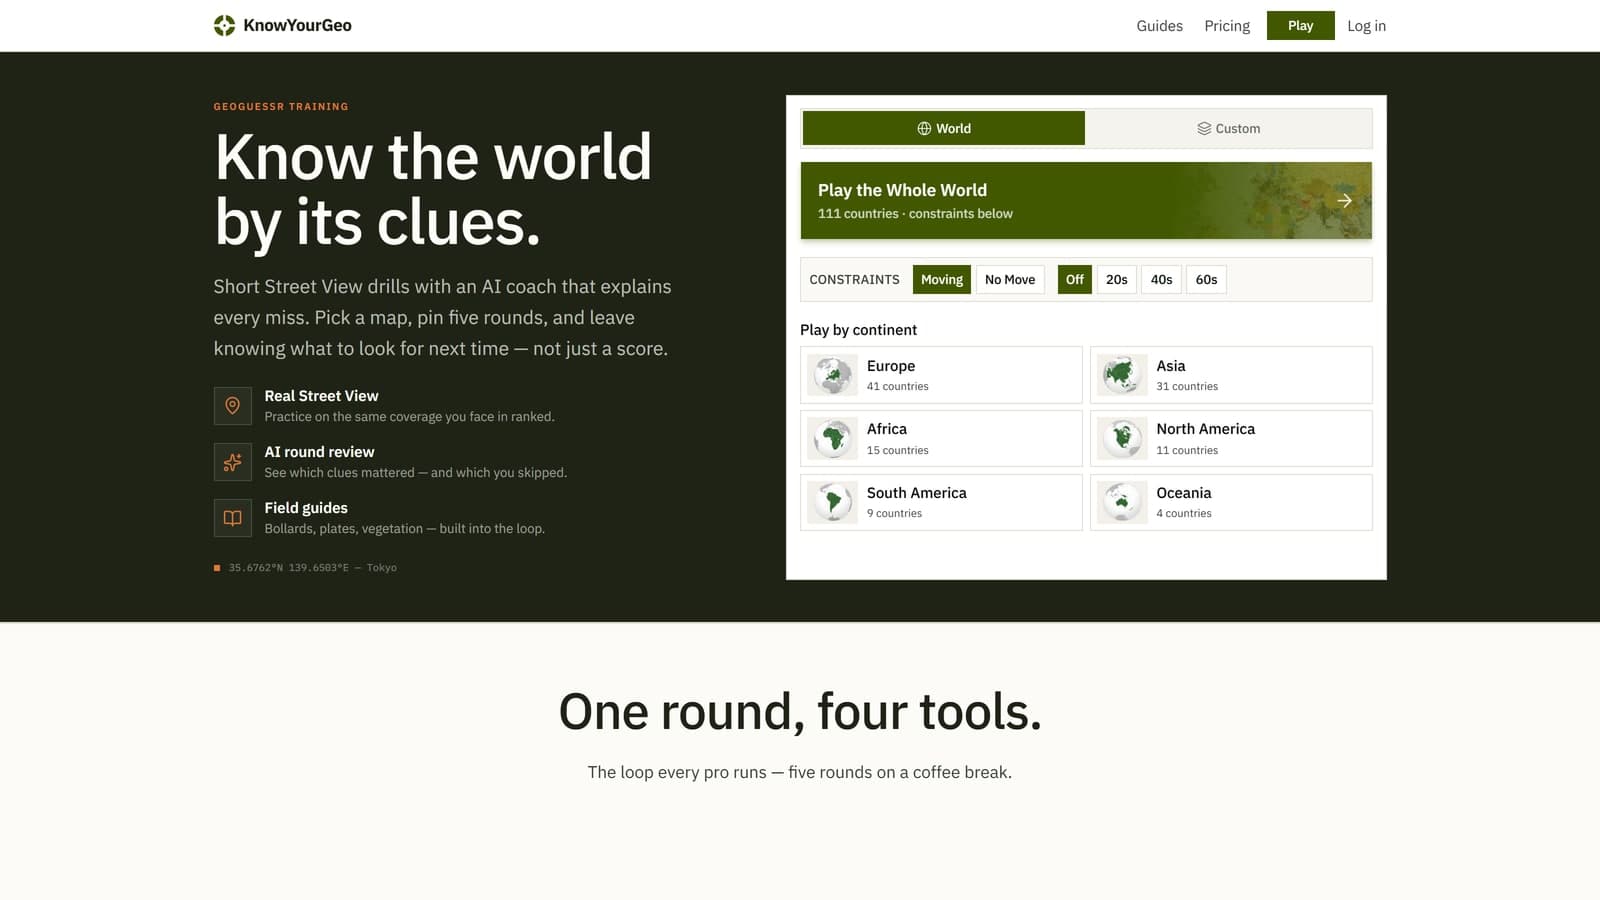Start Play the Whole World banner
This screenshot has width=1600, height=900.
pyautogui.click(x=1086, y=200)
